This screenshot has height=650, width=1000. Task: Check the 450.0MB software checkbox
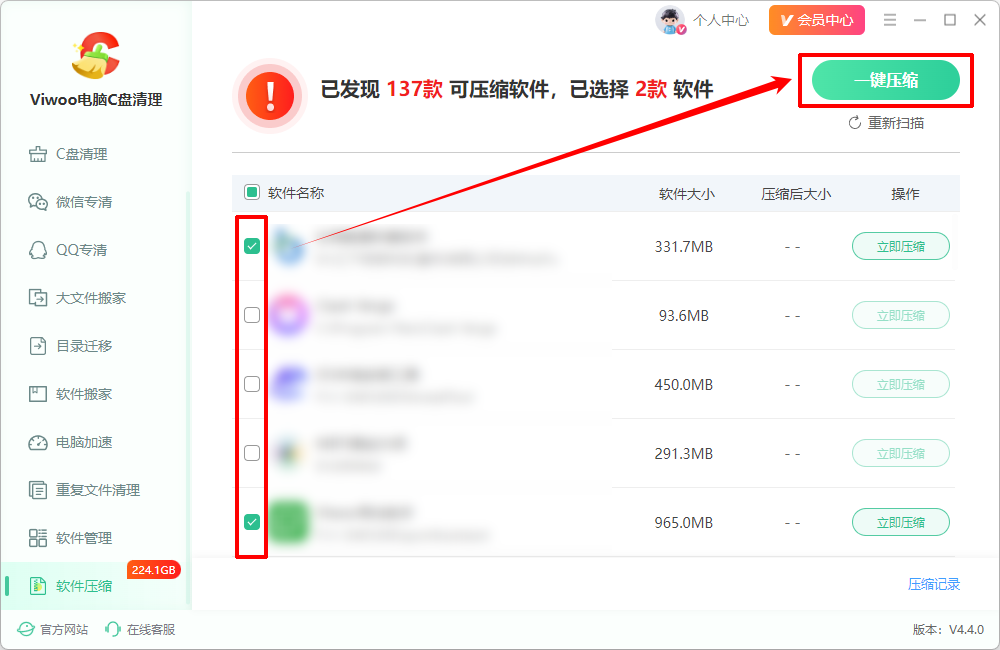[252, 383]
